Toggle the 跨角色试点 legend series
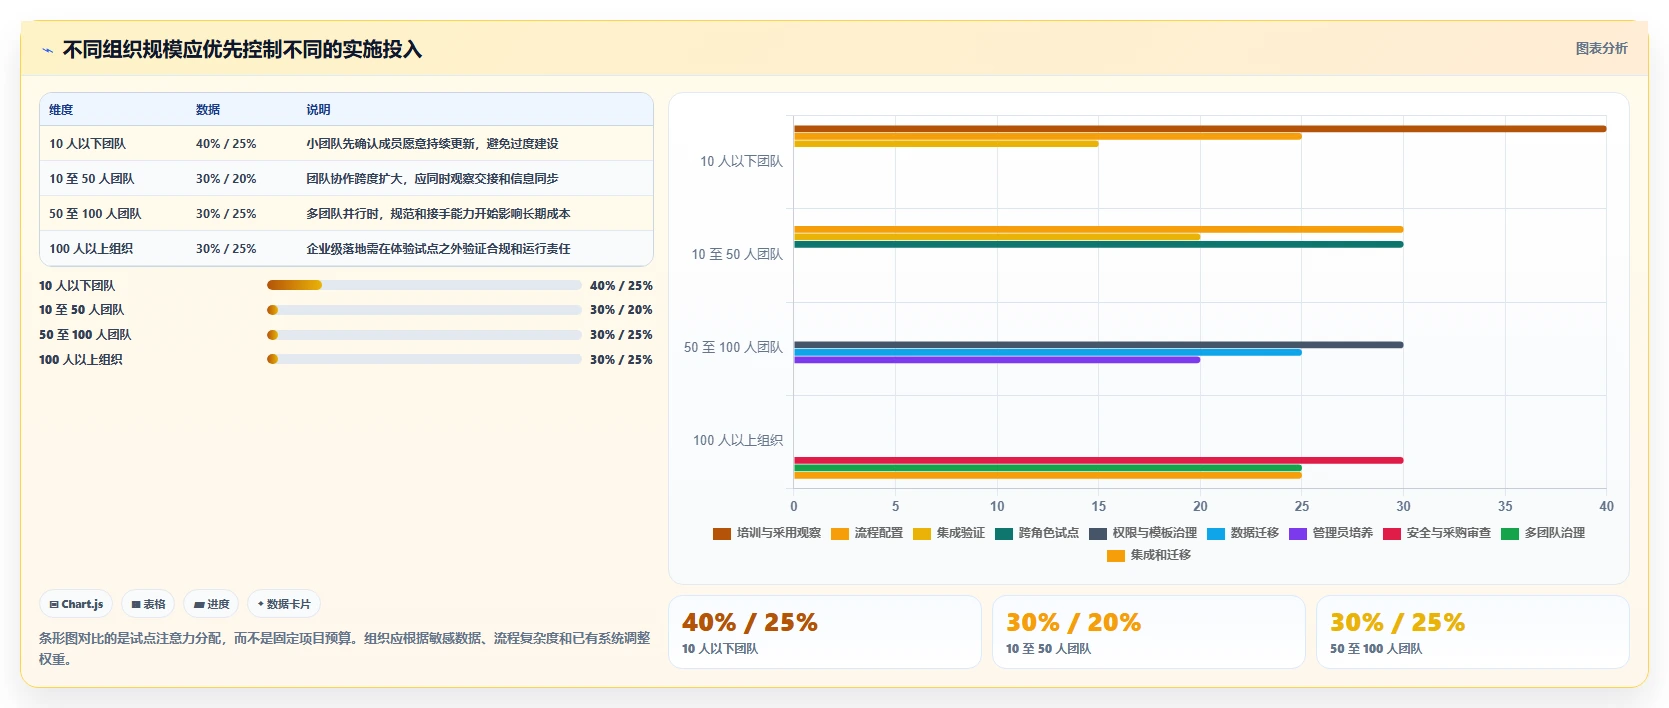 pos(1036,533)
